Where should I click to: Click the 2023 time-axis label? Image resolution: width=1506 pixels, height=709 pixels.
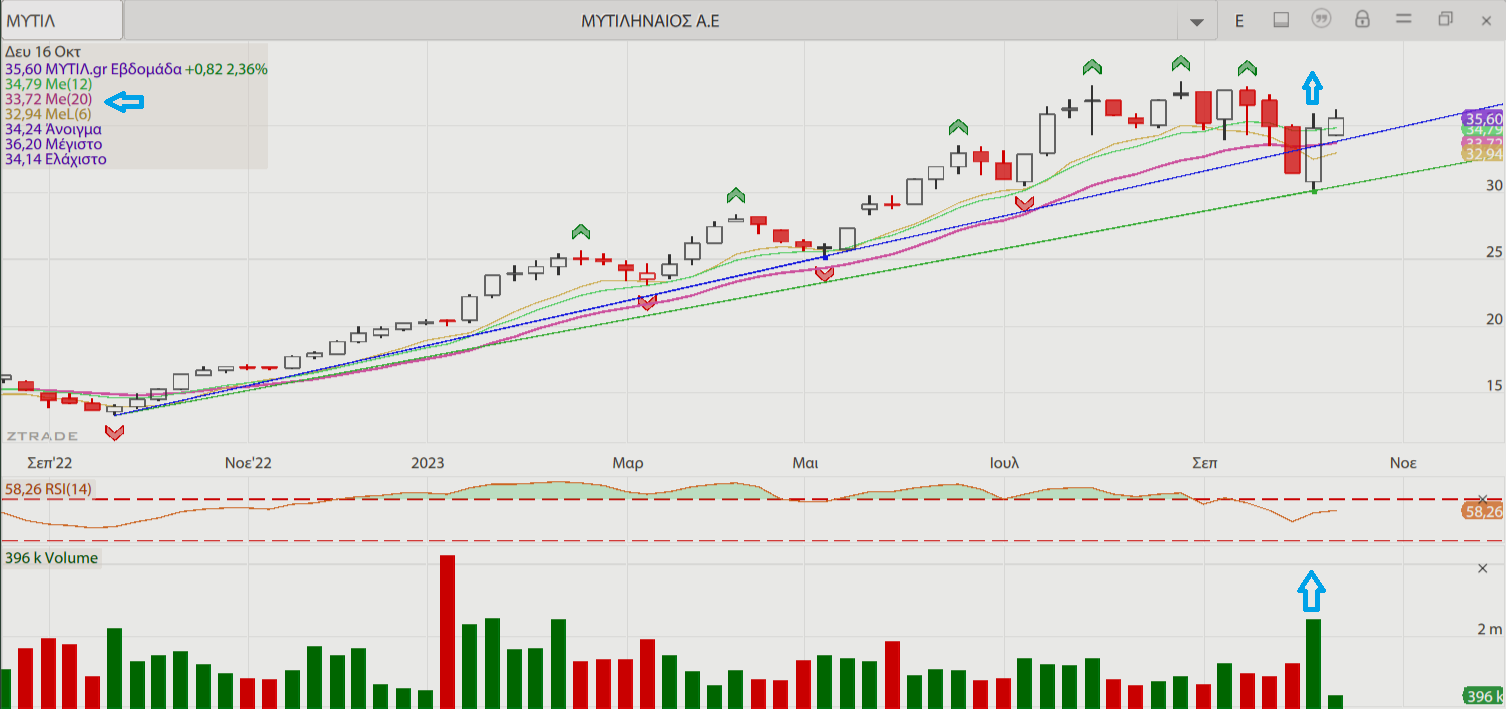427,463
